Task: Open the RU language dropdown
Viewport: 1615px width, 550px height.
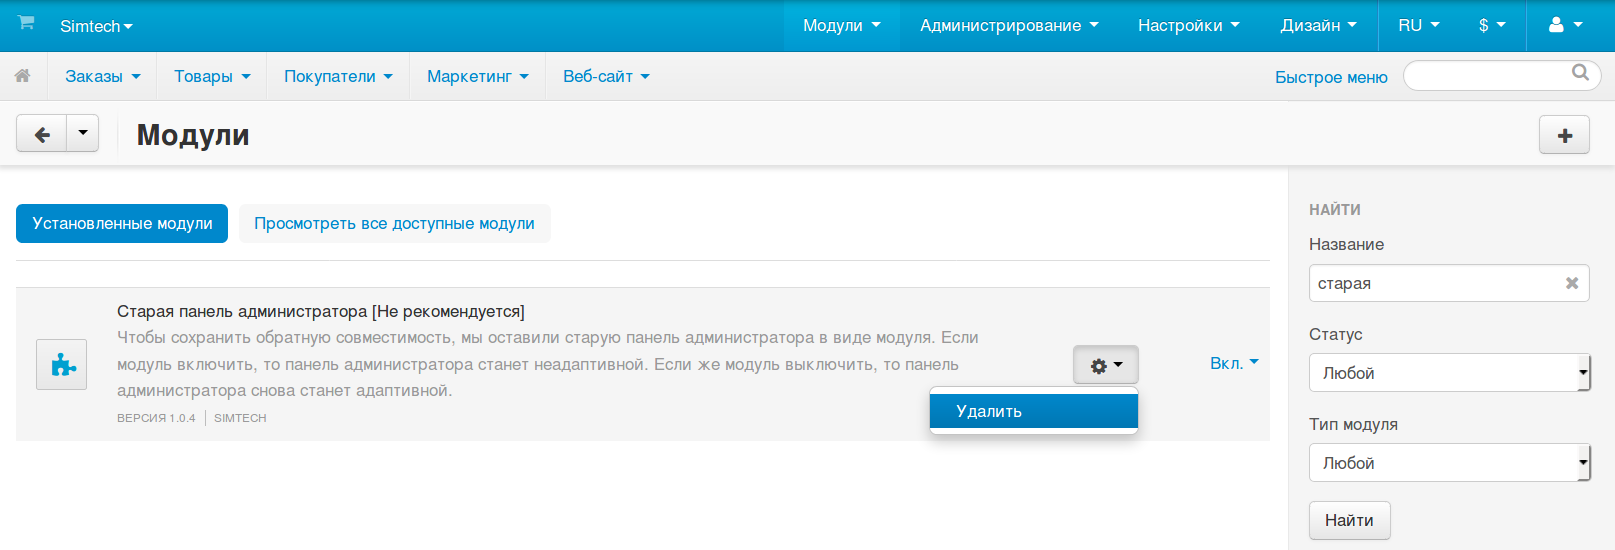Action: pos(1418,25)
